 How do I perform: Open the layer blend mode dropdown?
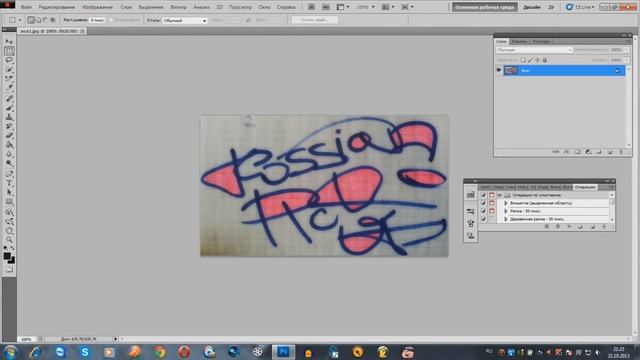[534, 50]
